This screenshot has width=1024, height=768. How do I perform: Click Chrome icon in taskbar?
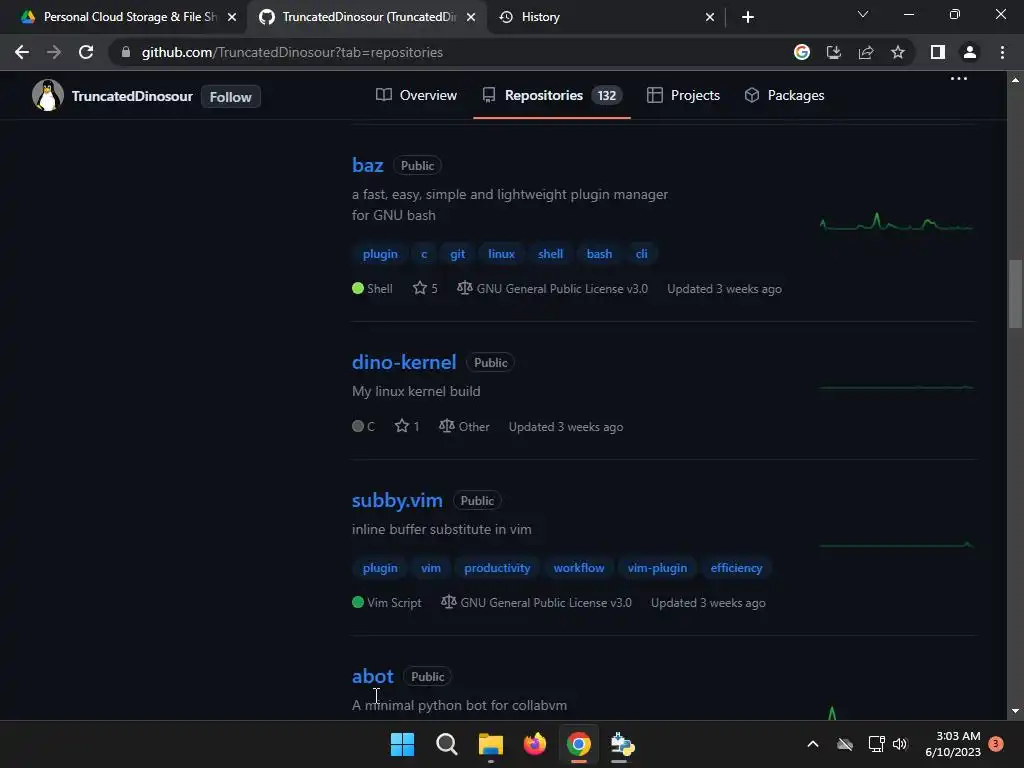click(x=579, y=744)
